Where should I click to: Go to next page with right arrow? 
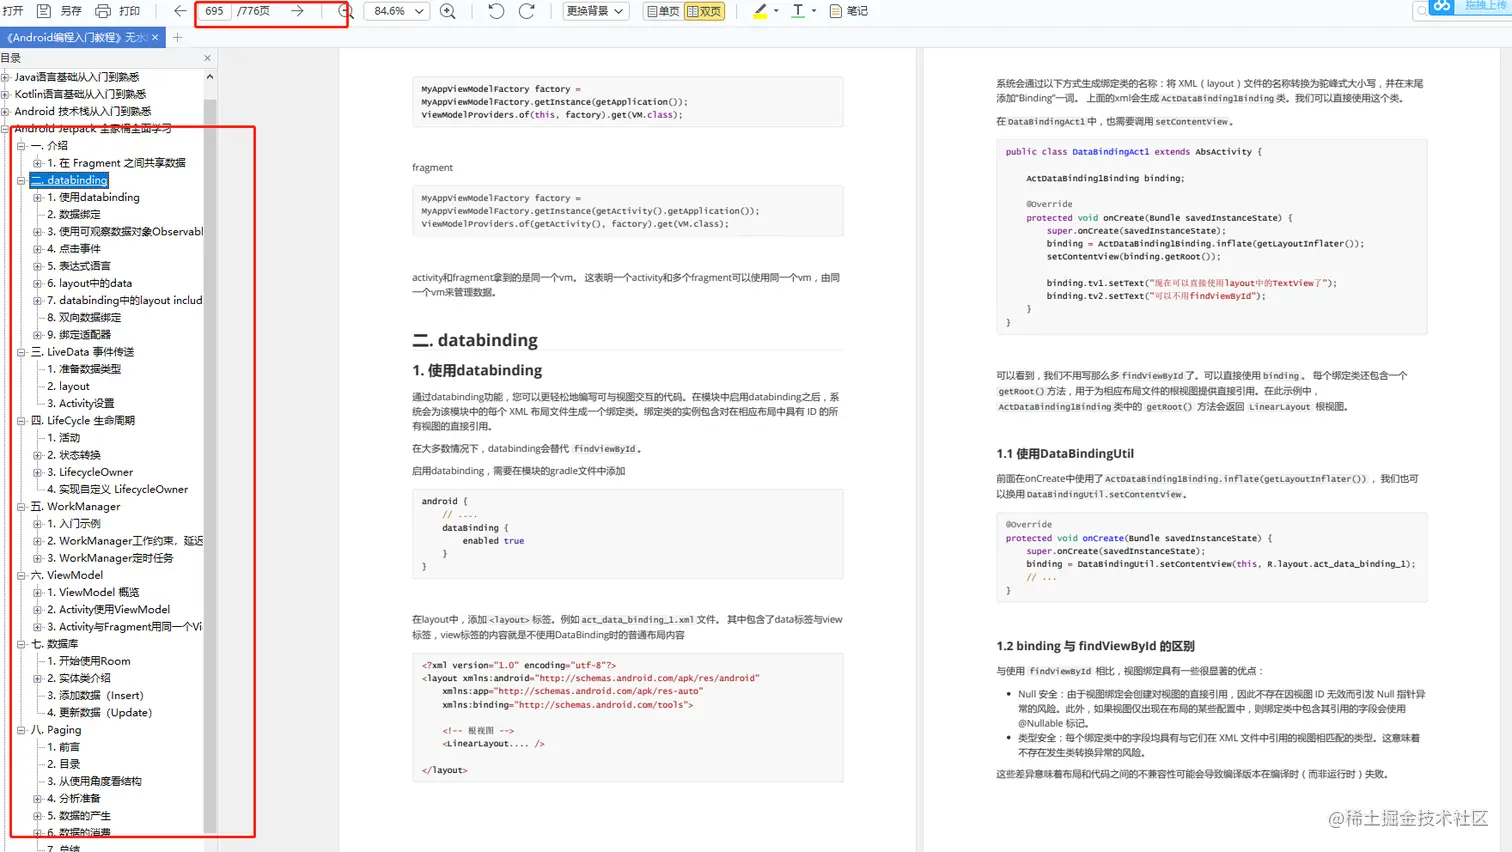click(x=297, y=11)
